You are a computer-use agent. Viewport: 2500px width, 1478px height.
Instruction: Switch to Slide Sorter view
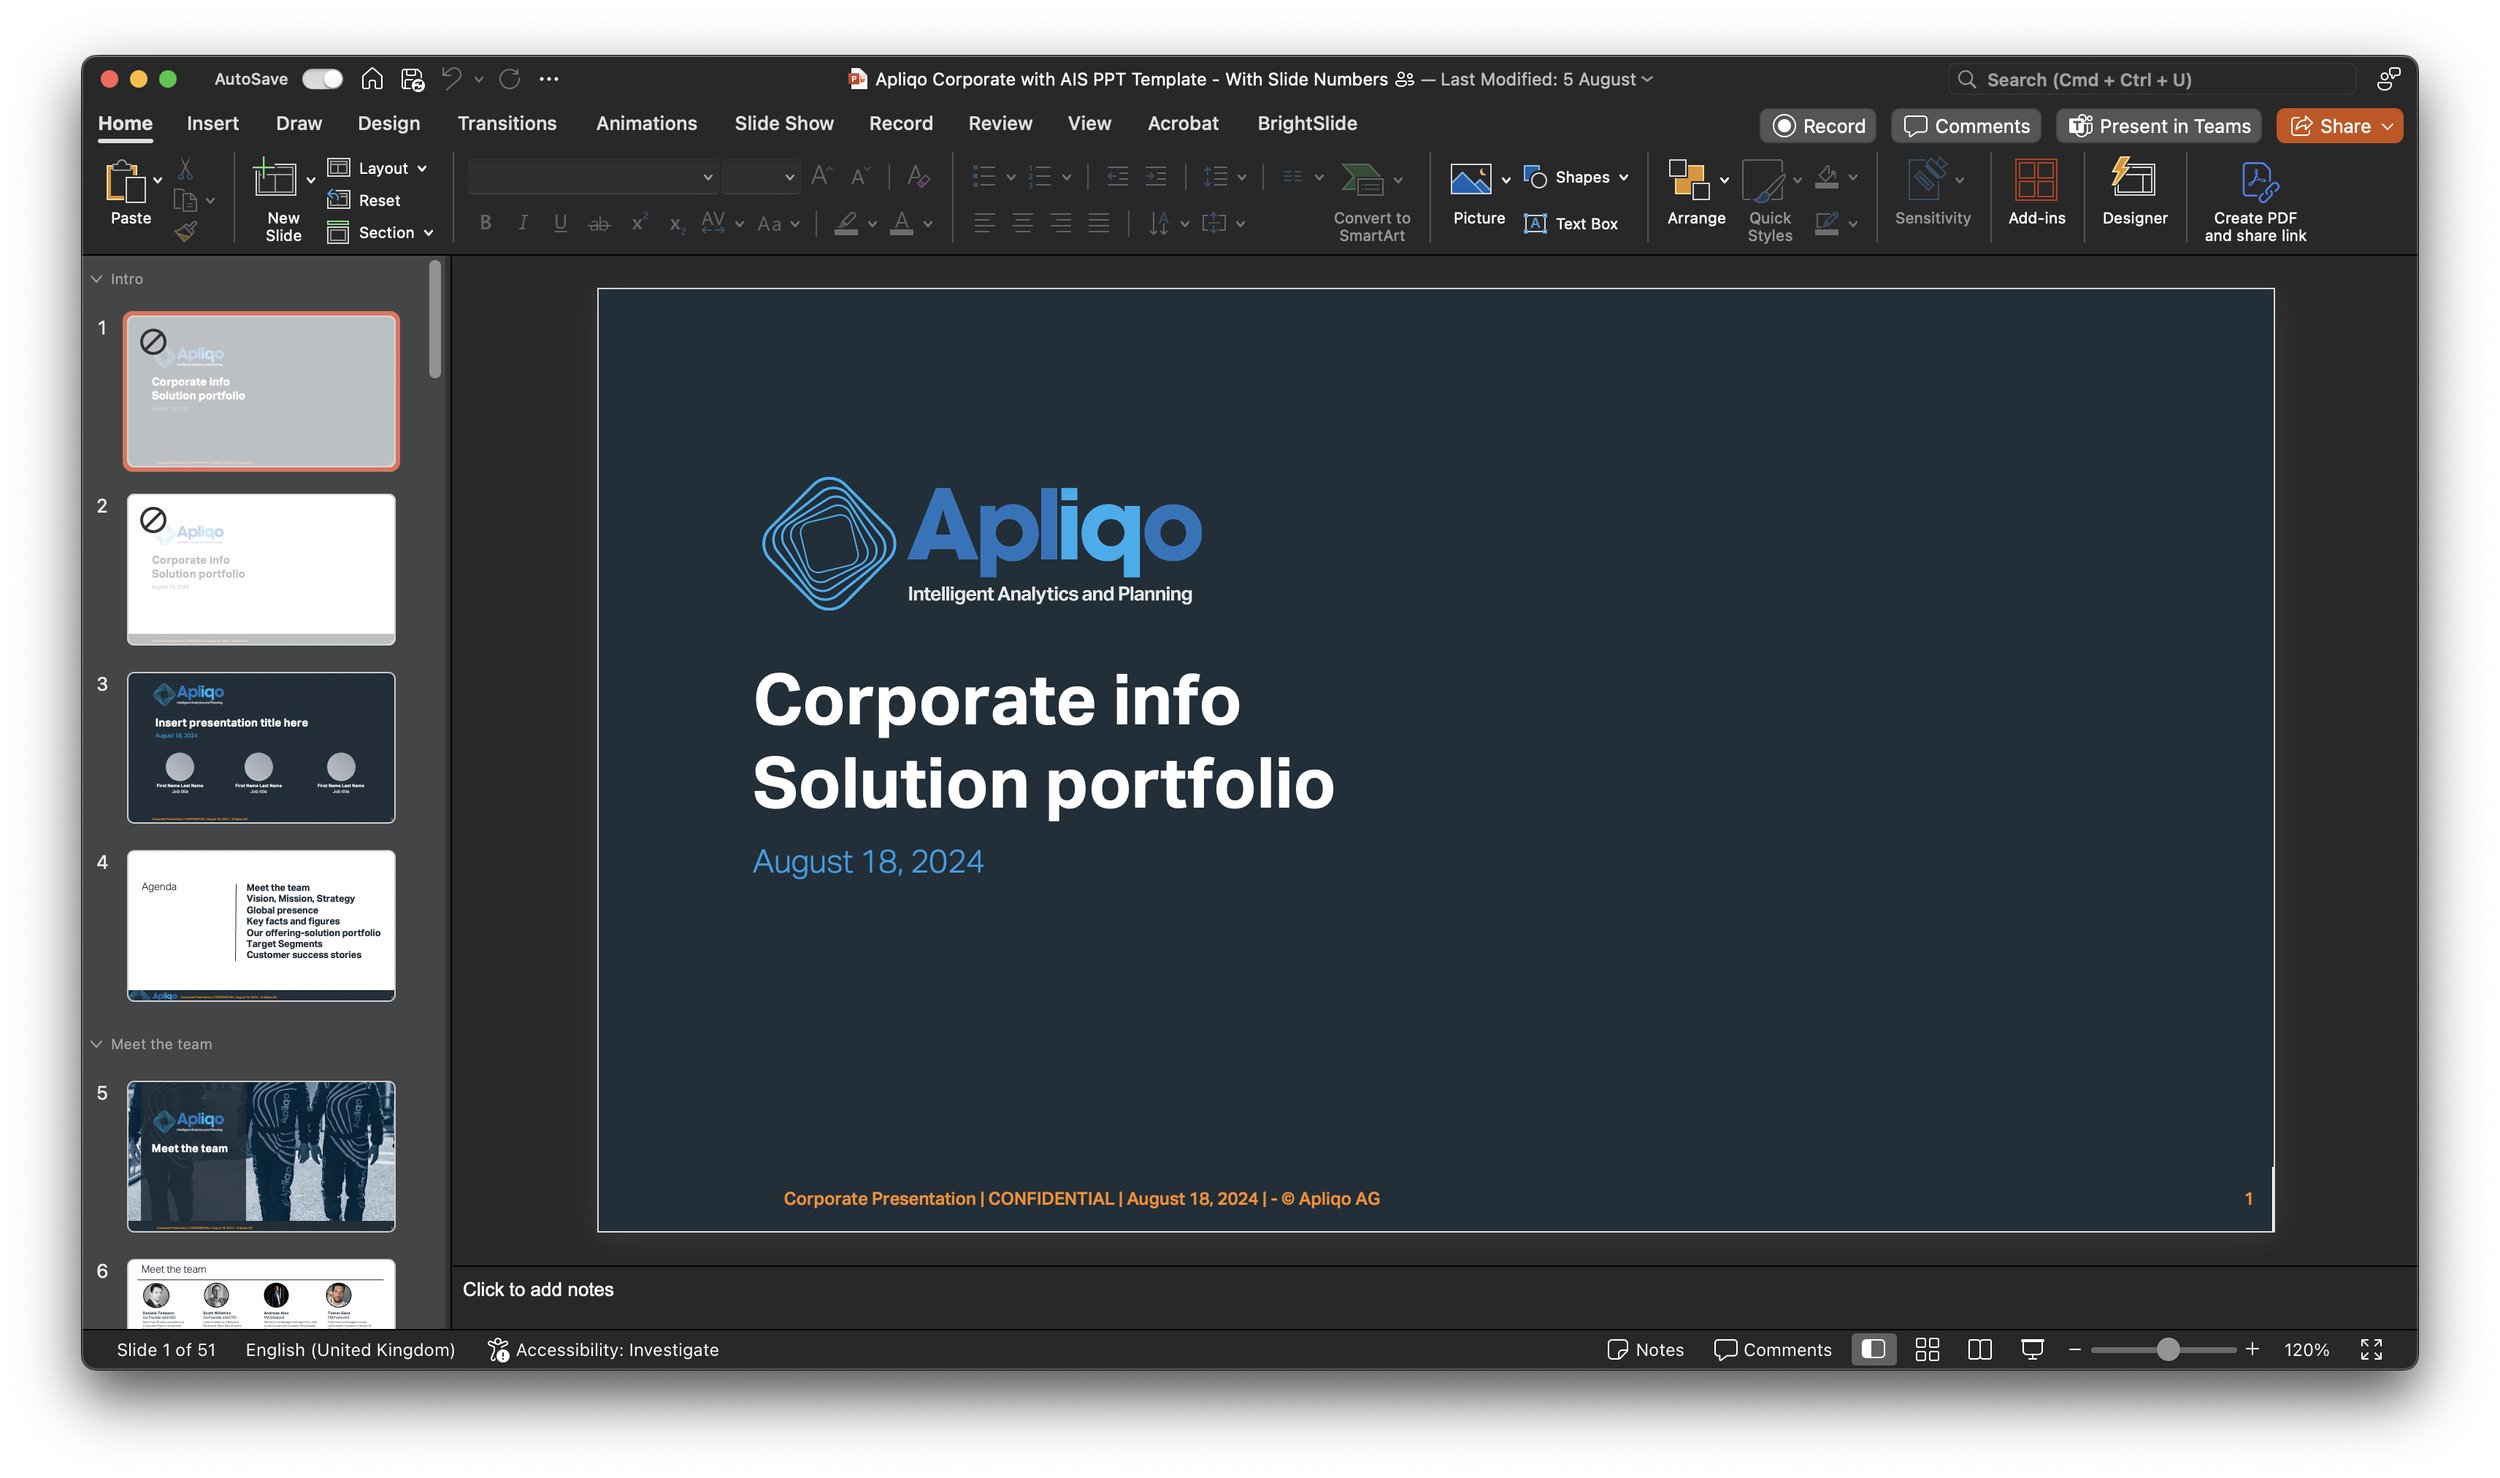1926,1349
